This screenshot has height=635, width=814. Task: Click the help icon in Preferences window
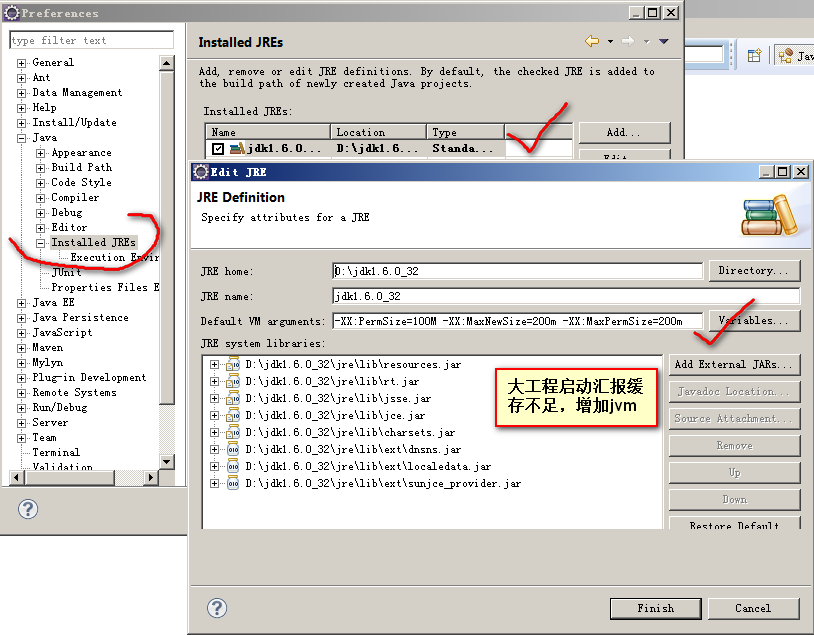tap(28, 509)
